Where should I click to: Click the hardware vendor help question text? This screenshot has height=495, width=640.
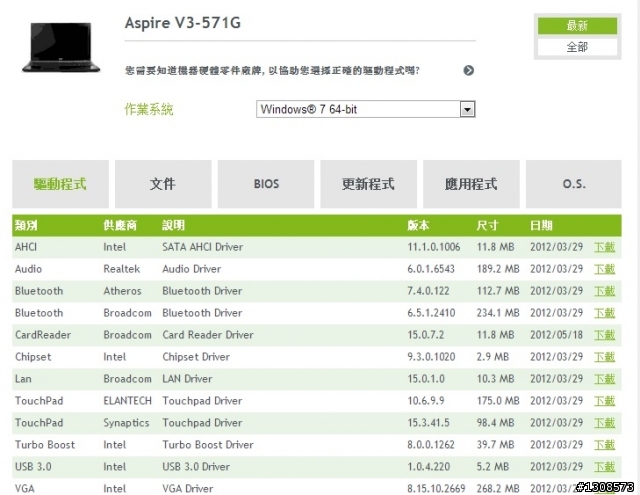point(272,71)
